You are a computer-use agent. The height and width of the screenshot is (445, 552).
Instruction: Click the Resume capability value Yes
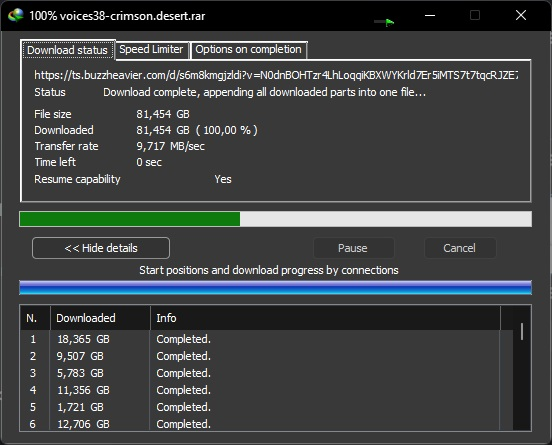pyautogui.click(x=223, y=179)
